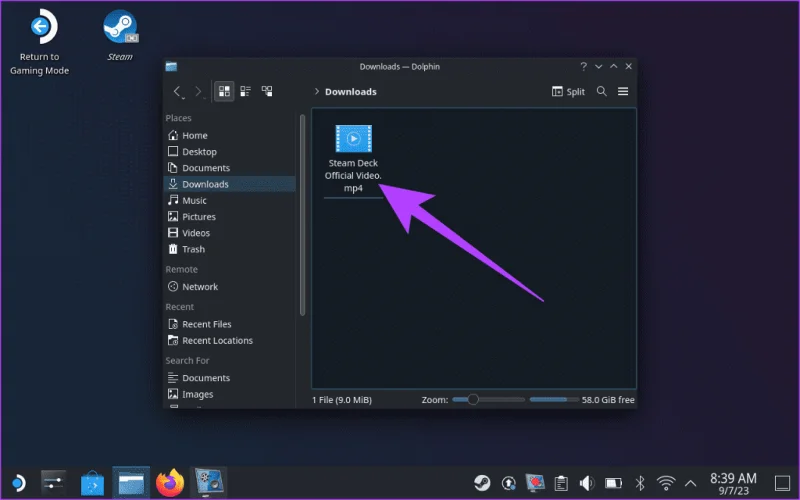Click Dolphin file manager taskbar icon
Viewport: 800px width, 500px height.
coord(131,483)
